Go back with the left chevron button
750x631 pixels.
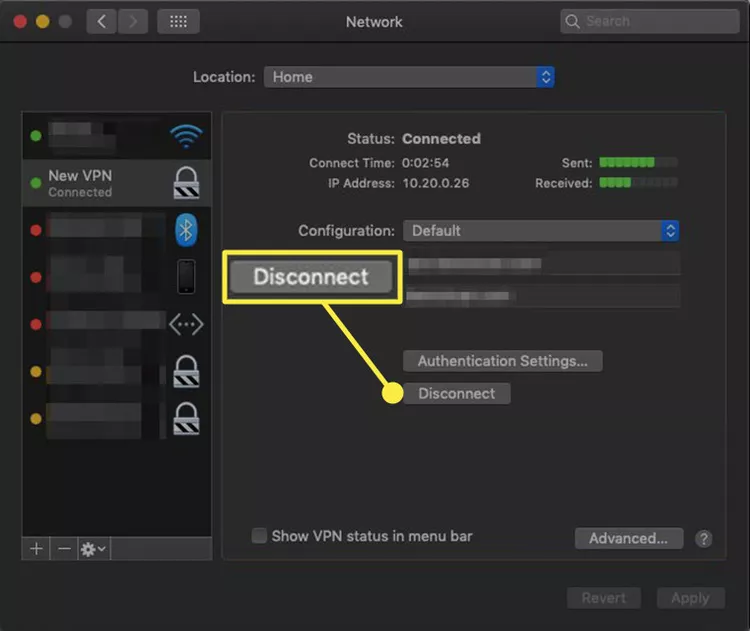coord(101,22)
